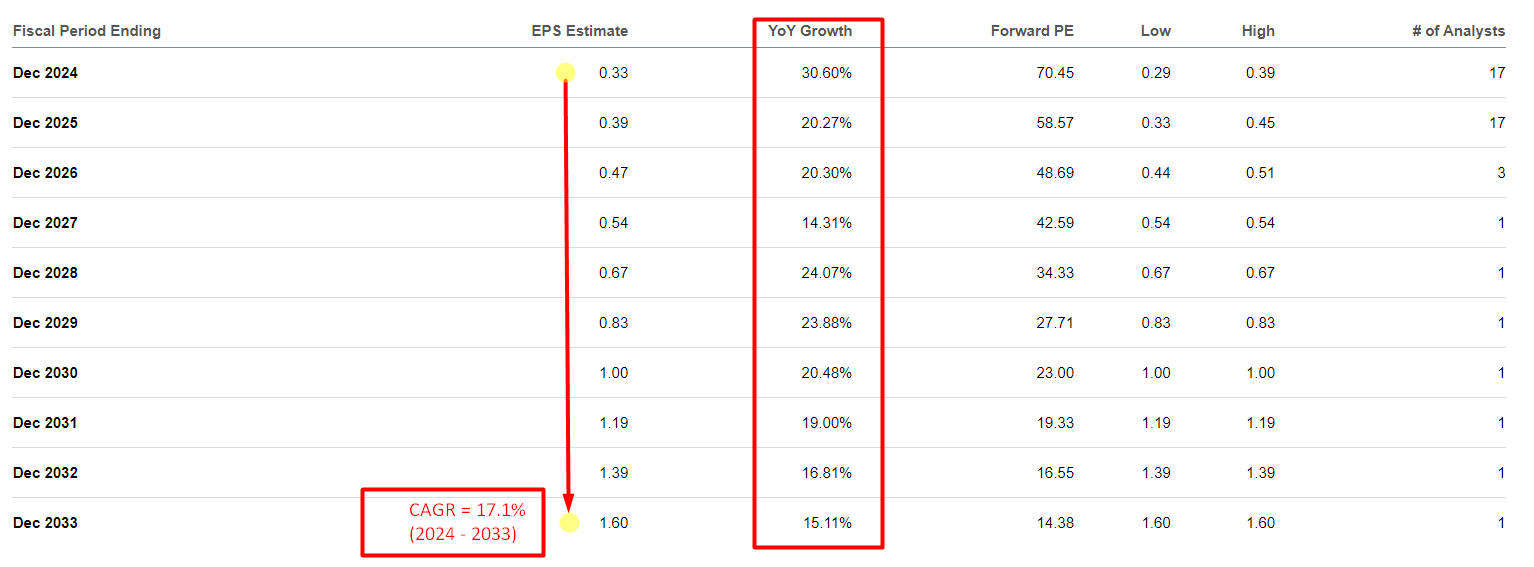Click the yellow dot beside 0.33 EPS

click(565, 72)
